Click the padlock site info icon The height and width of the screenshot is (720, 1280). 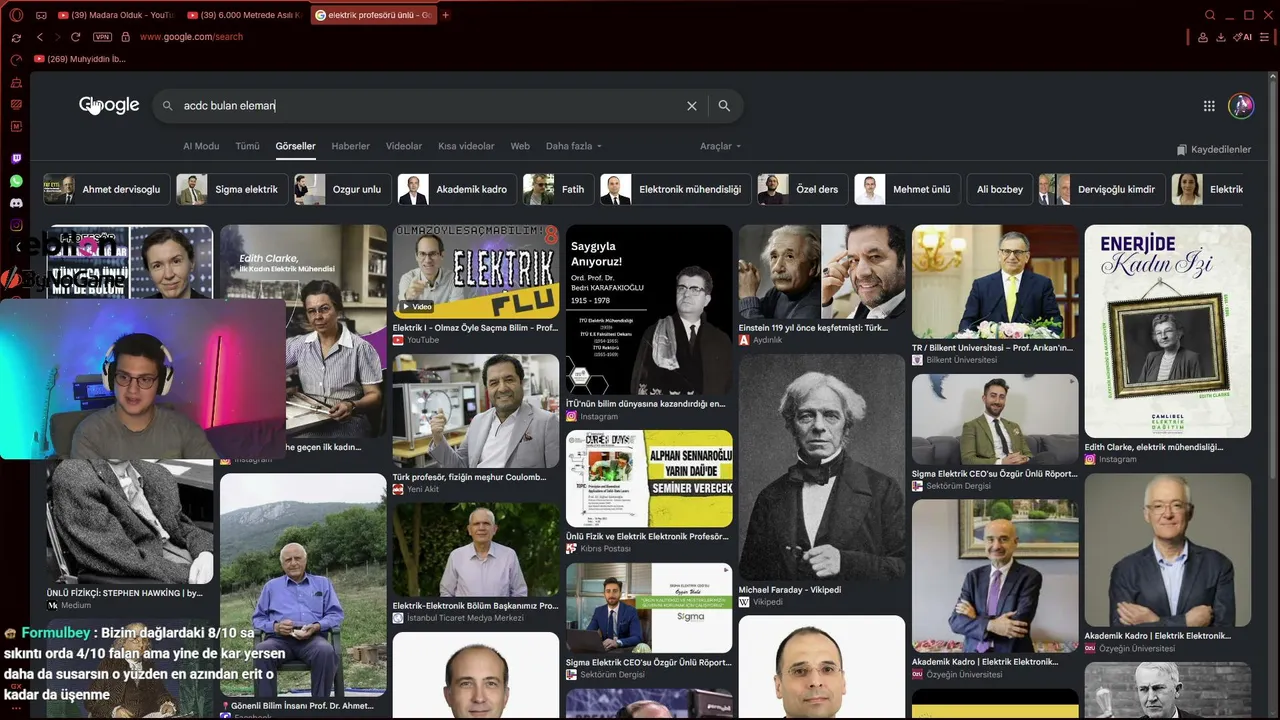[x=125, y=37]
